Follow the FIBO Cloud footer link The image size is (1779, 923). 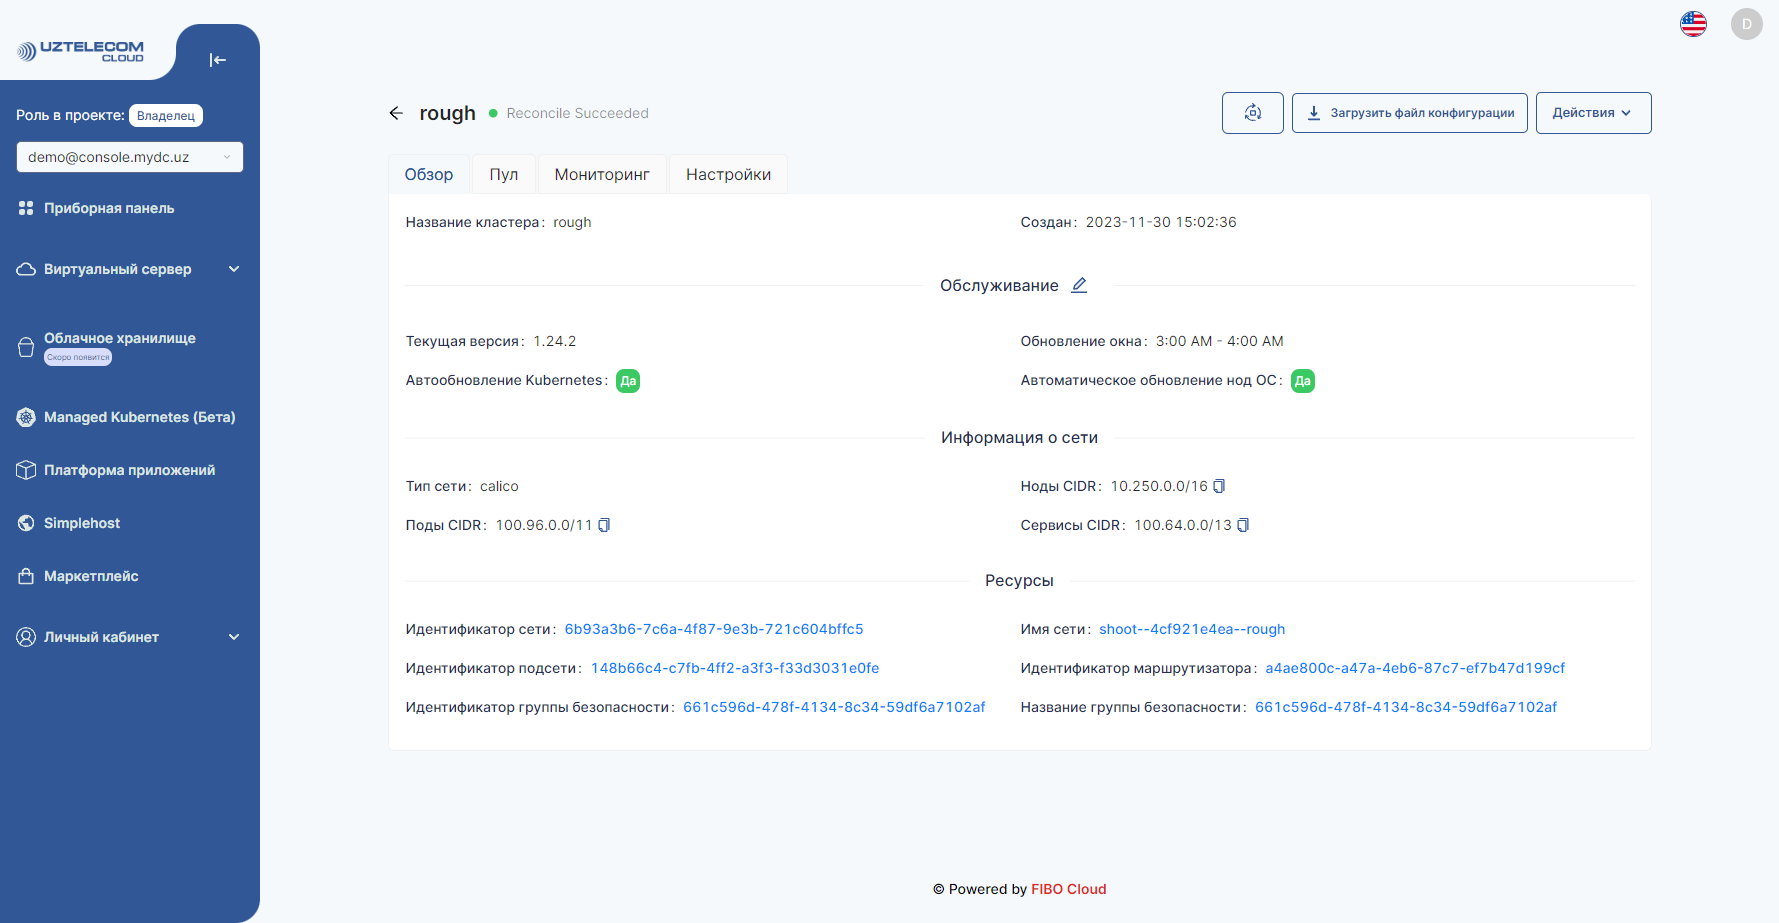(x=1068, y=889)
